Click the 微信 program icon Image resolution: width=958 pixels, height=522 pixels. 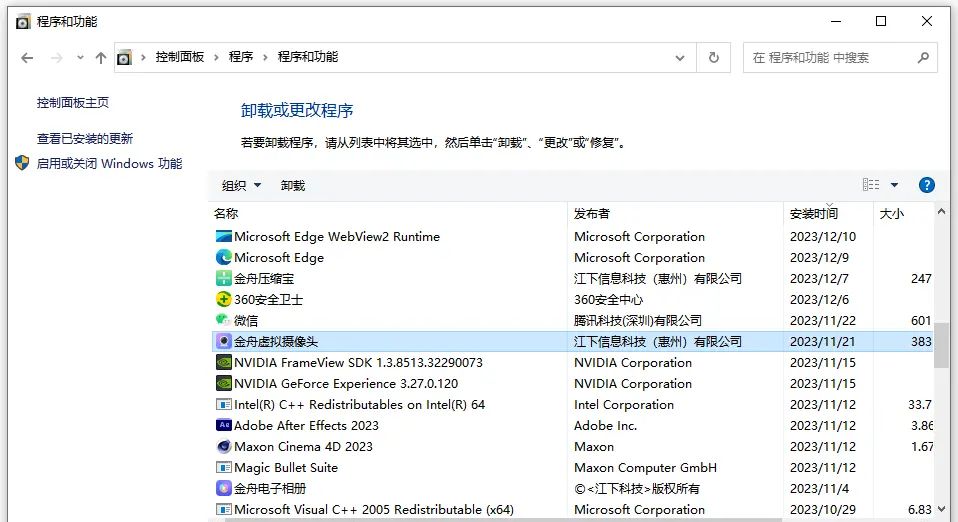224,320
